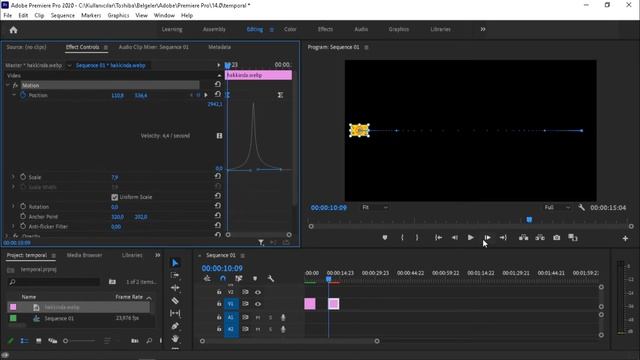Export frame with camera icon
The image size is (640, 360).
pyautogui.click(x=556, y=238)
